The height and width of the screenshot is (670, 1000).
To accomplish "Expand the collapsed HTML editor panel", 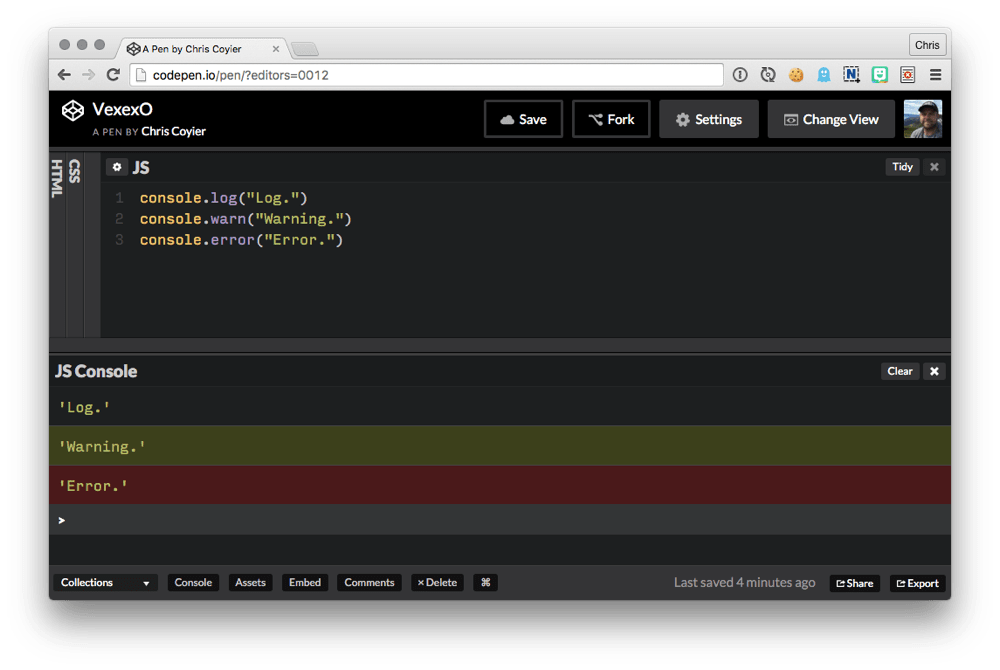I will click(x=56, y=178).
